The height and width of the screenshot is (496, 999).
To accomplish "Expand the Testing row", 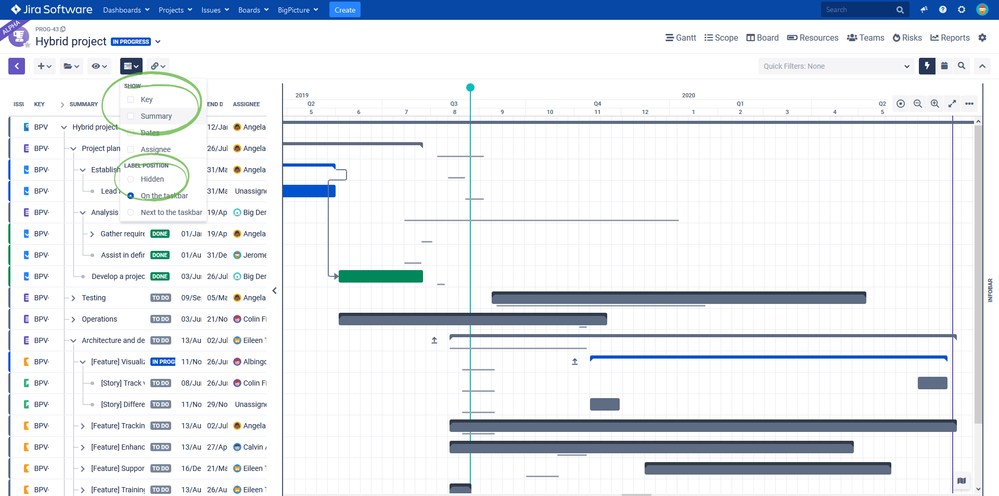I will 73,298.
